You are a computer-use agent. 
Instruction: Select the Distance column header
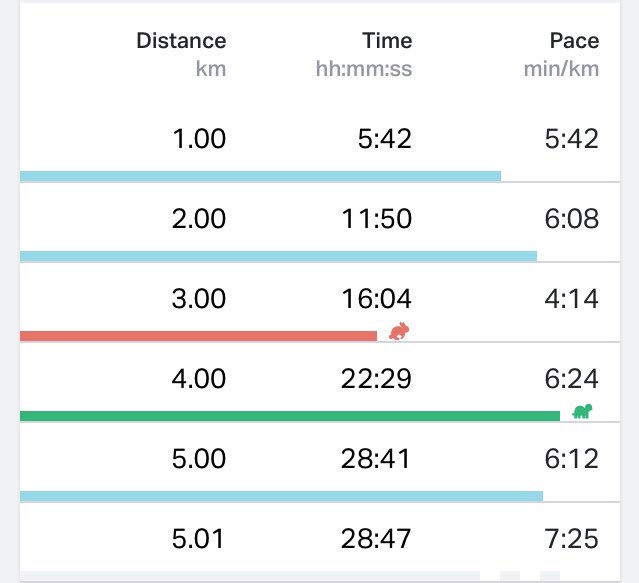click(181, 41)
